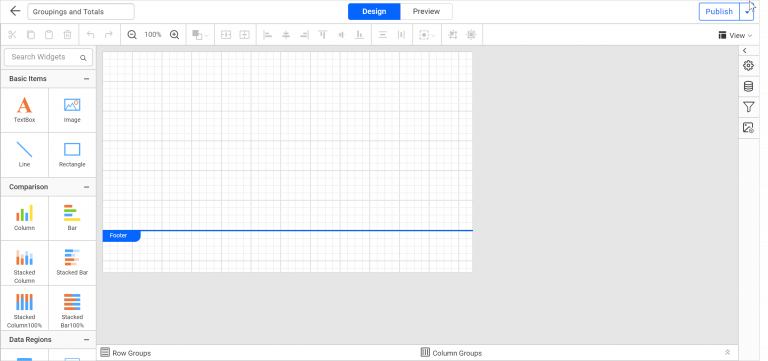
Task: Click the back arrow icon
Action: pos(15,11)
